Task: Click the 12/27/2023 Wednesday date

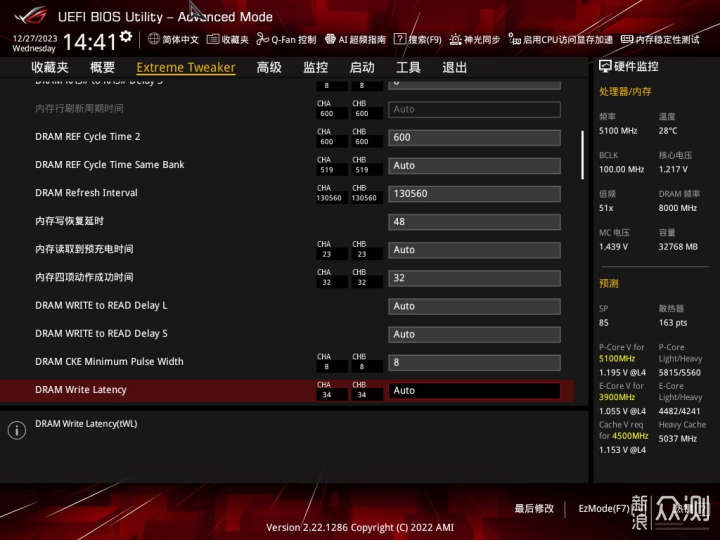Action: pos(34,43)
